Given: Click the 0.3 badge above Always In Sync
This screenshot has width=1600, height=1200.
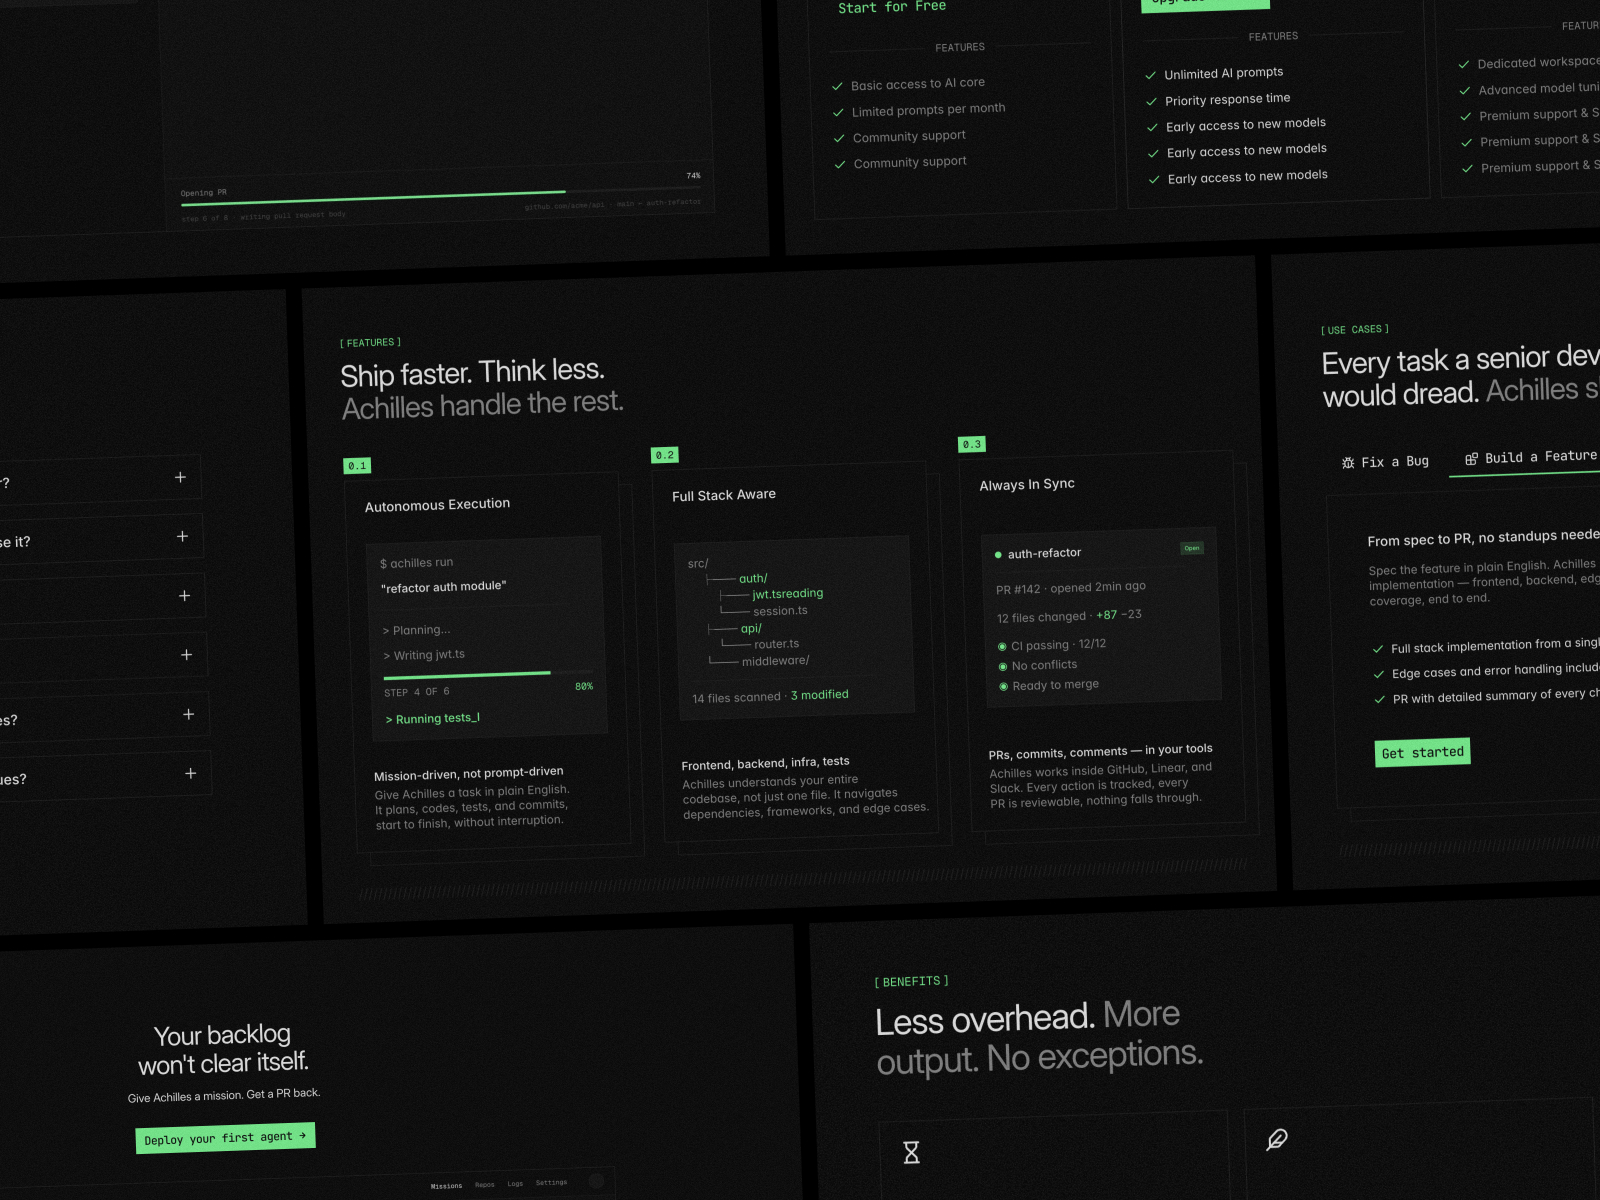Looking at the screenshot, I should point(972,444).
